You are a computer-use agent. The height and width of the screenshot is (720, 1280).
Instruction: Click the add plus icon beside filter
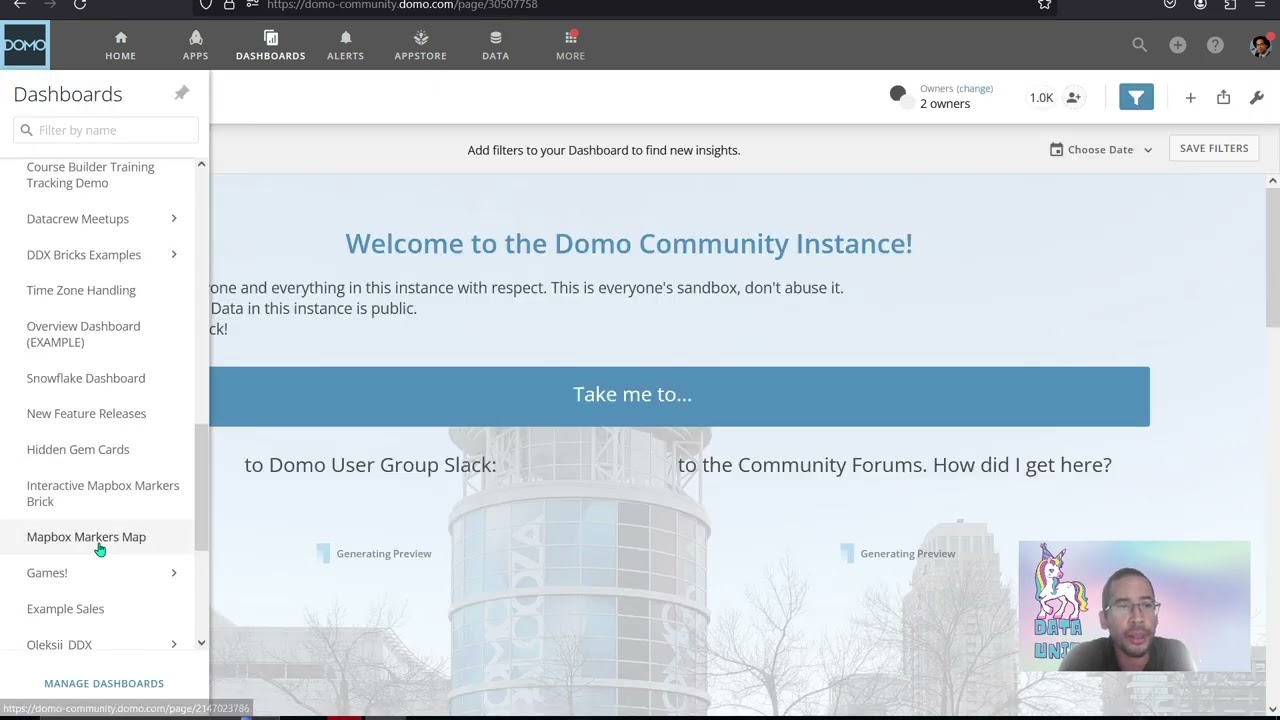pos(1190,98)
